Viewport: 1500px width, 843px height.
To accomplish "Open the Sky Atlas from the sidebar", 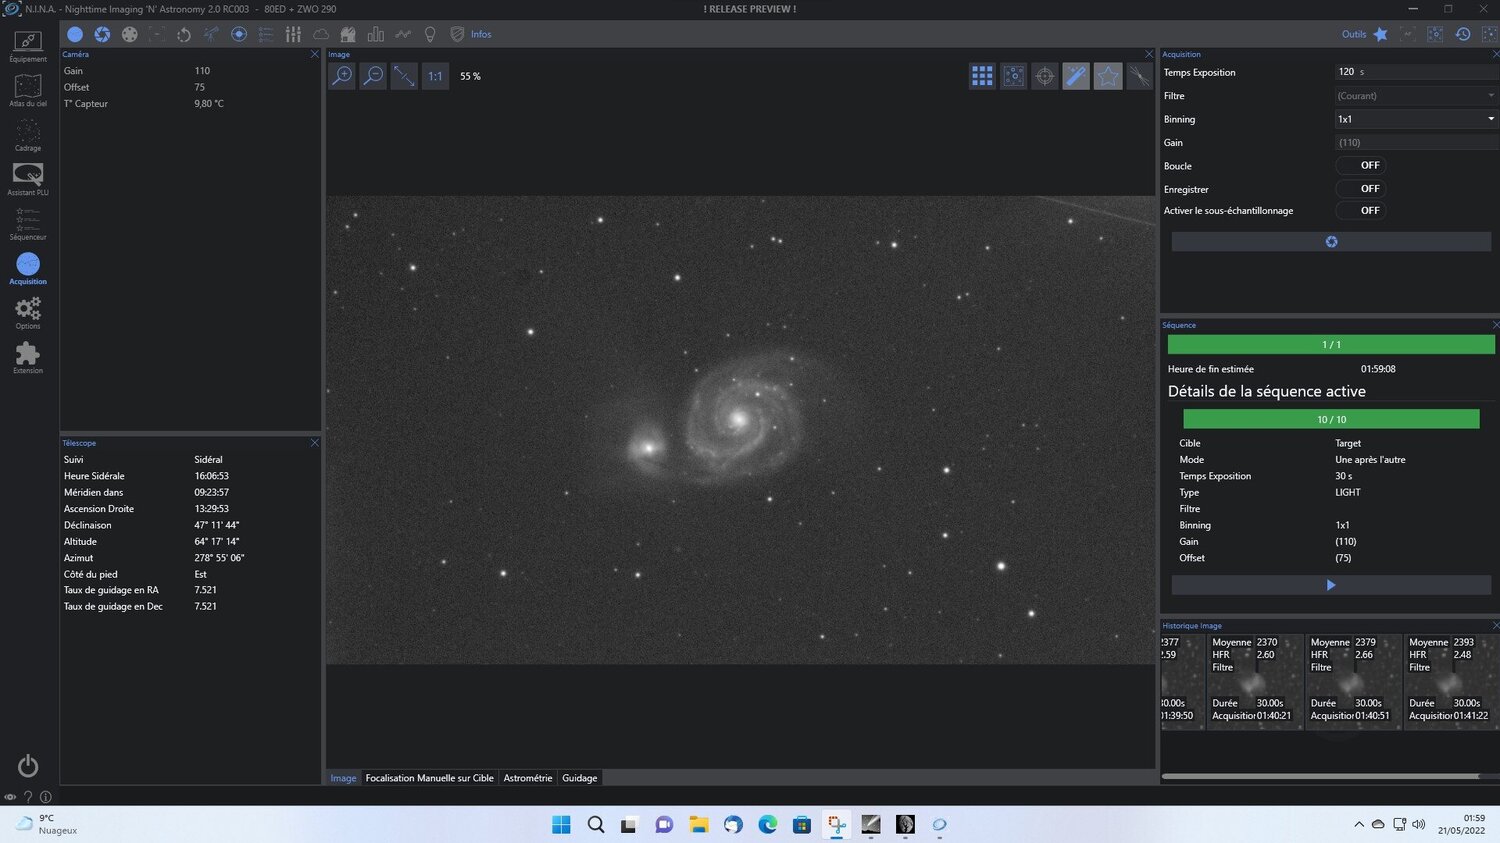I will coord(27,90).
